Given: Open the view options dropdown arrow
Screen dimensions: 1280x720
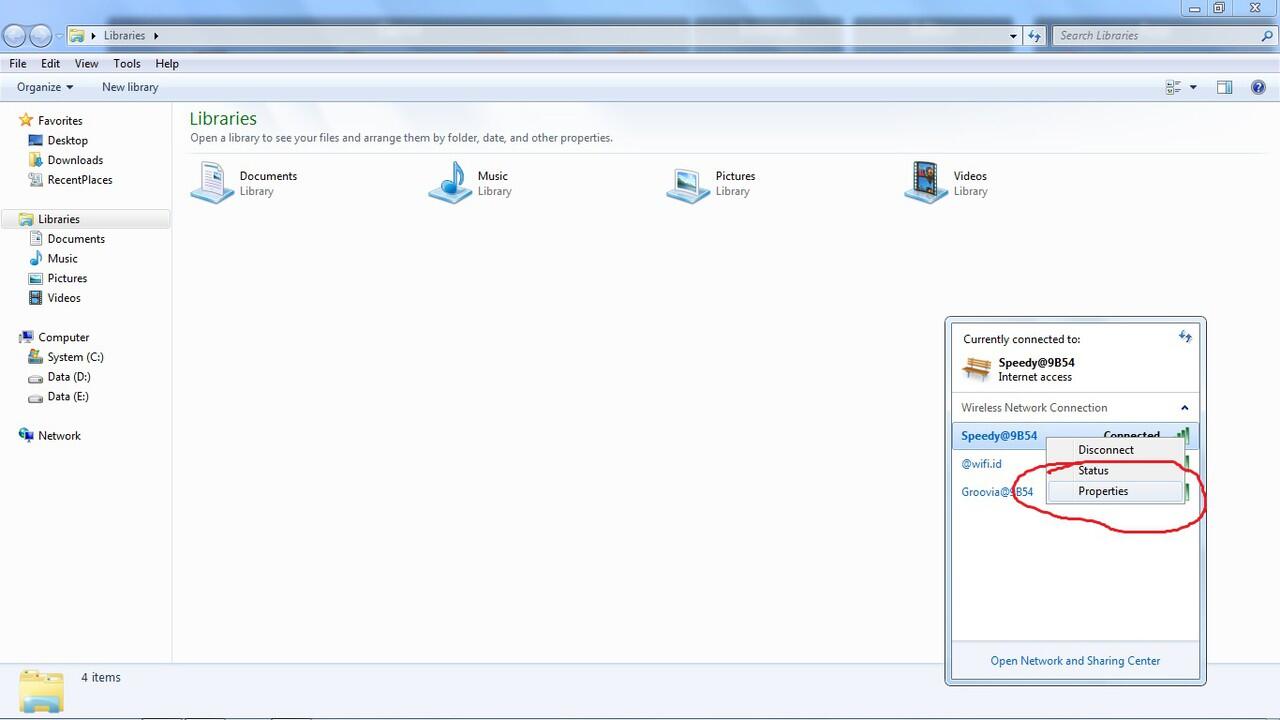Looking at the screenshot, I should (x=1193, y=87).
